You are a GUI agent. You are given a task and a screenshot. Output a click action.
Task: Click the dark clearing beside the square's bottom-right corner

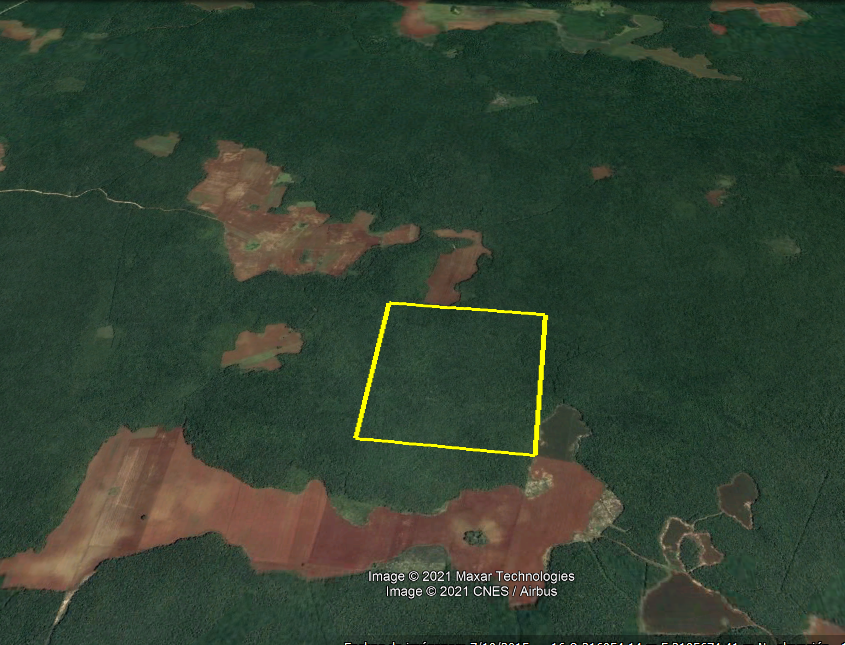click(x=562, y=433)
